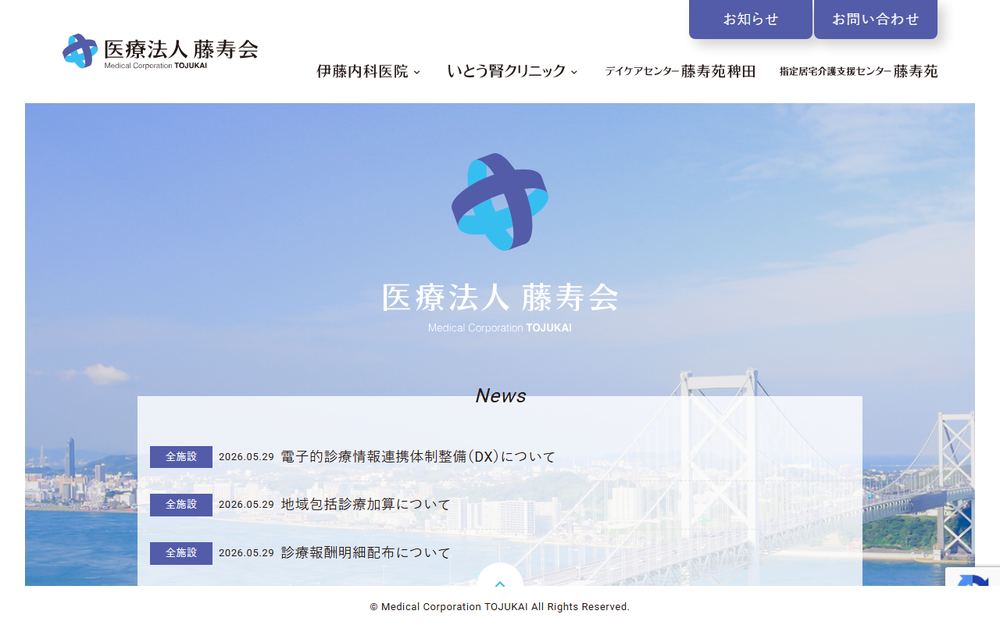Expand the 伊藤内科医院 menu
The image size is (1000, 625).
click(369, 71)
